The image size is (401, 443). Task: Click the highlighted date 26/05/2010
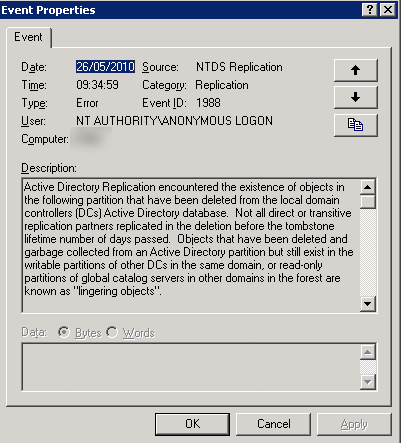tap(105, 67)
